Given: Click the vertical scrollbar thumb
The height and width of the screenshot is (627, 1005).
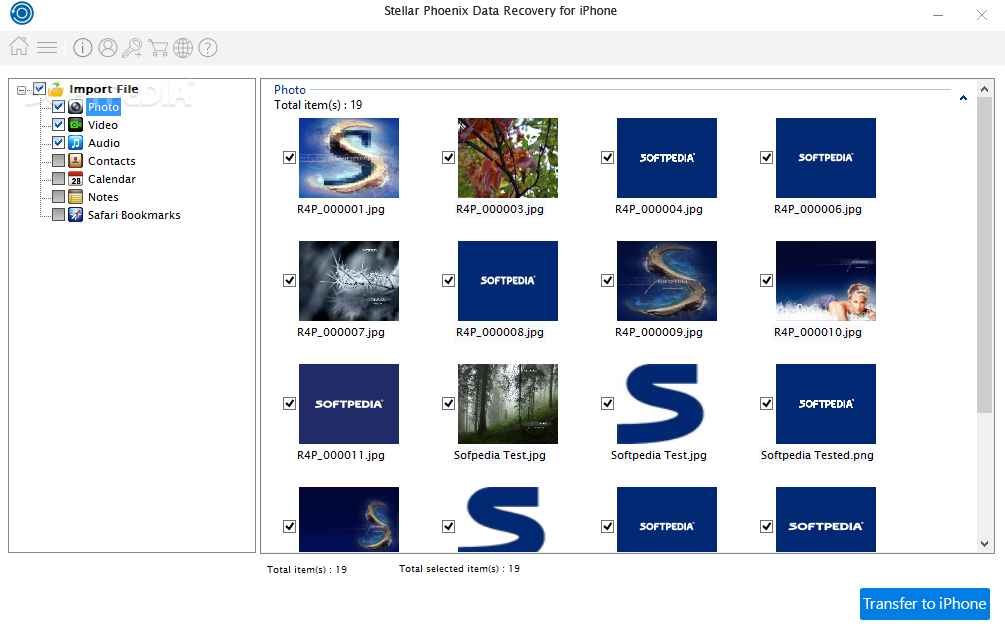Looking at the screenshot, I should (984, 255).
